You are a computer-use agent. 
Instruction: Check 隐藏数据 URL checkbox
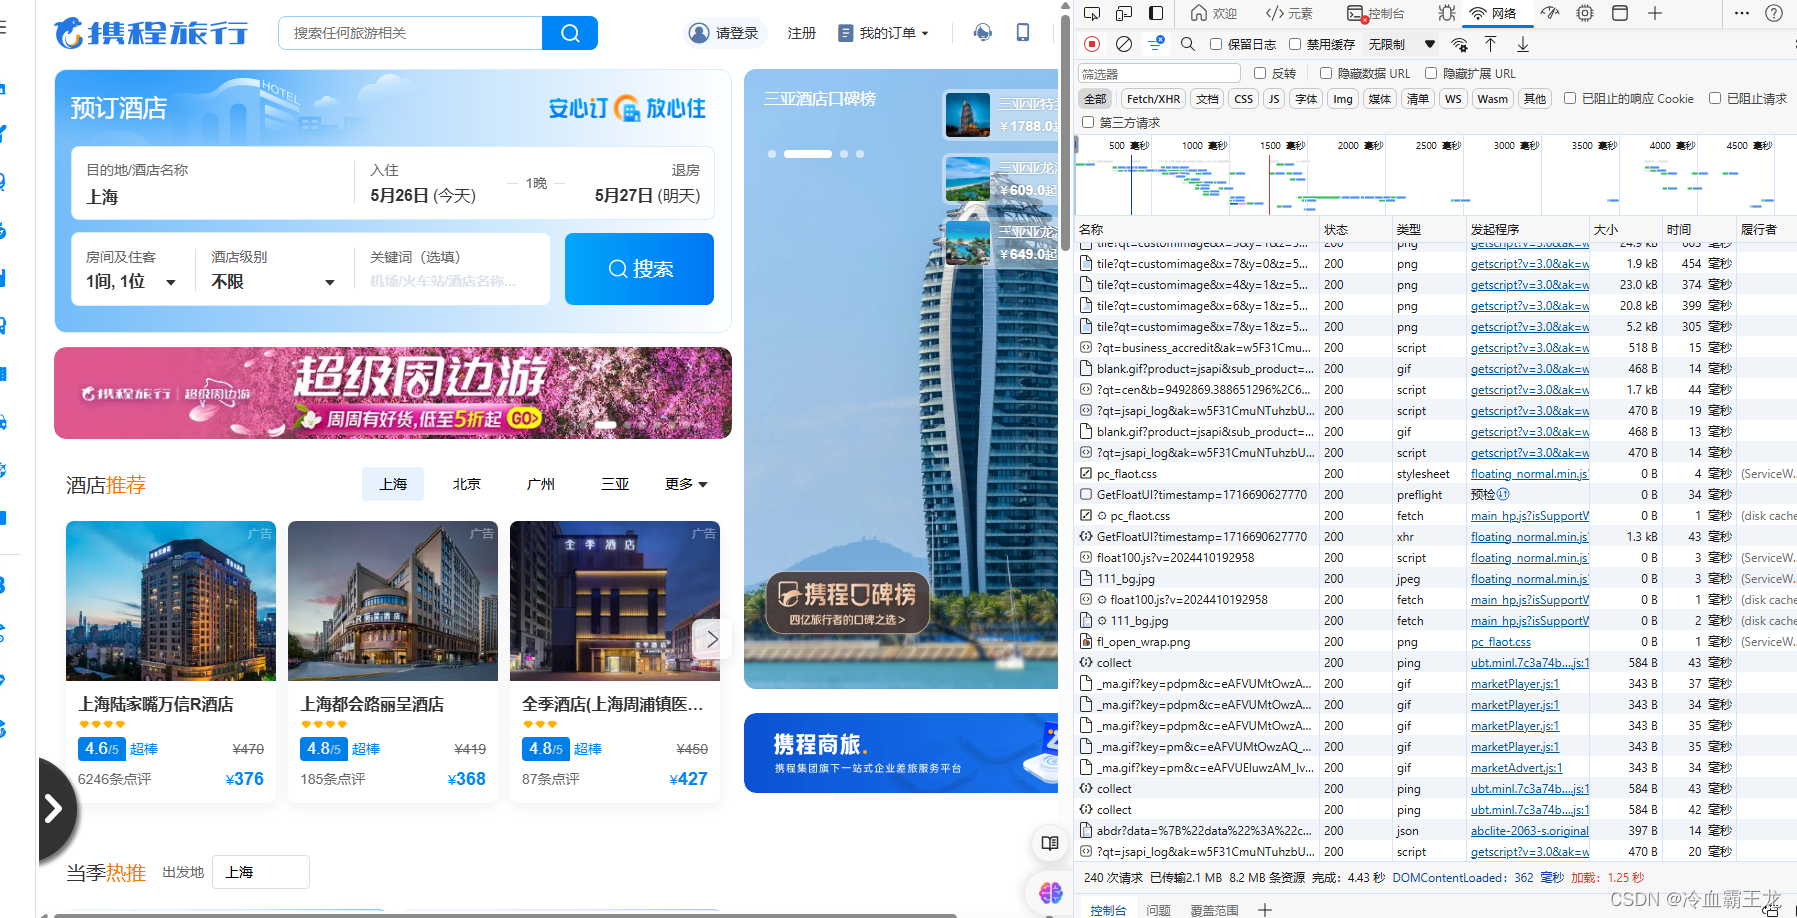pos(1326,73)
